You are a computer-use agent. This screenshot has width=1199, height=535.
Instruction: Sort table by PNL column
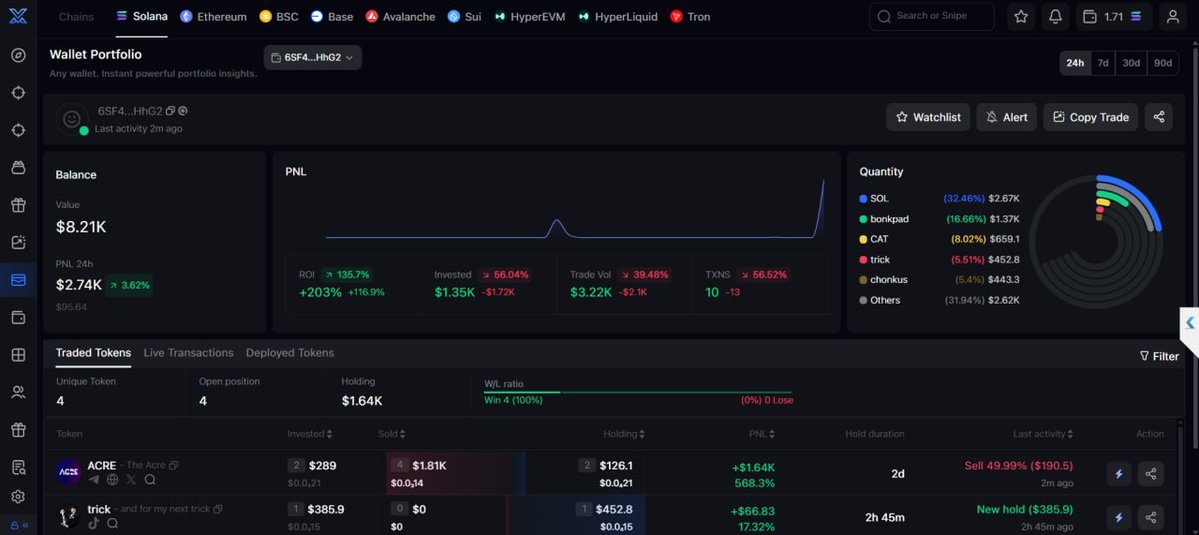pyautogui.click(x=762, y=434)
